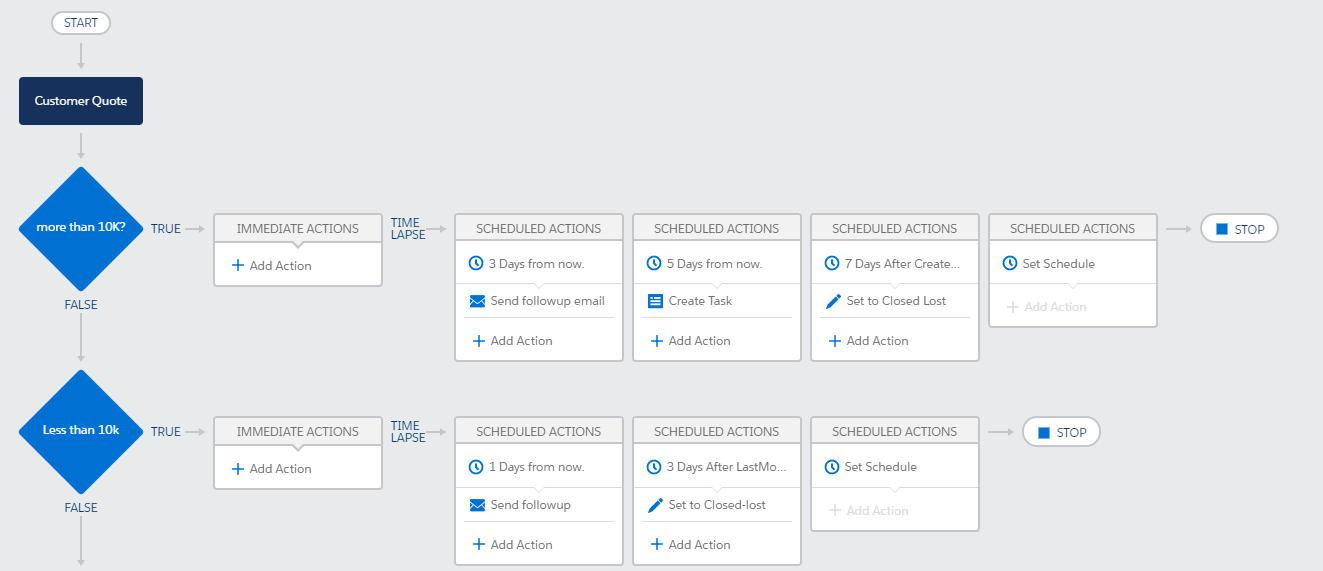Click Set Schedule in the top-row scheduled box
1323x571 pixels.
tap(1058, 264)
